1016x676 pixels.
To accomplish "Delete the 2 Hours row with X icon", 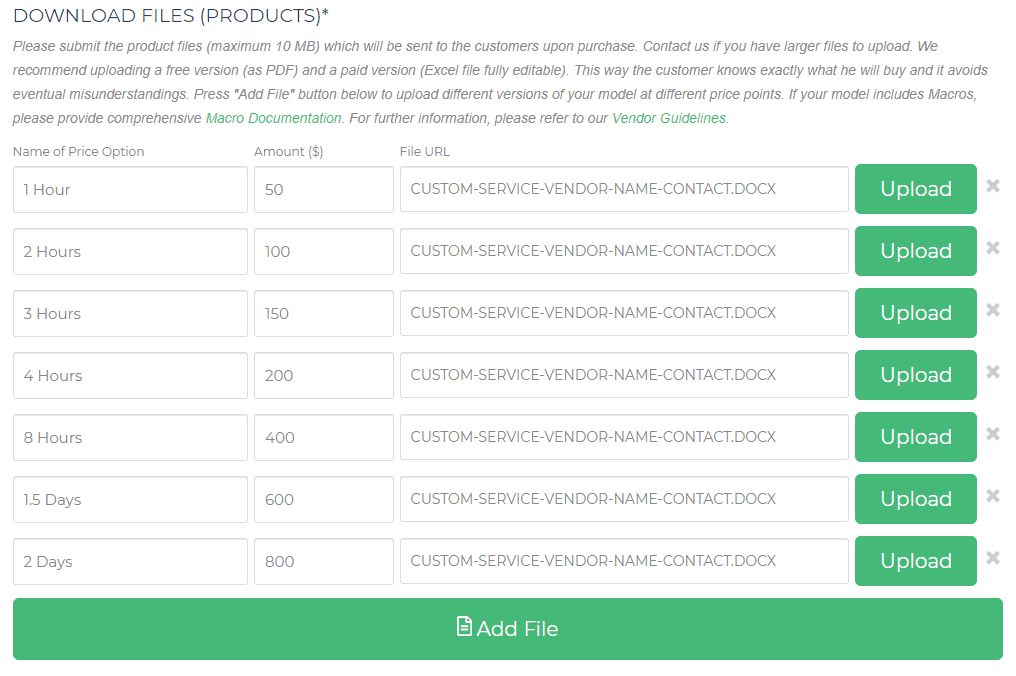I will coord(993,248).
